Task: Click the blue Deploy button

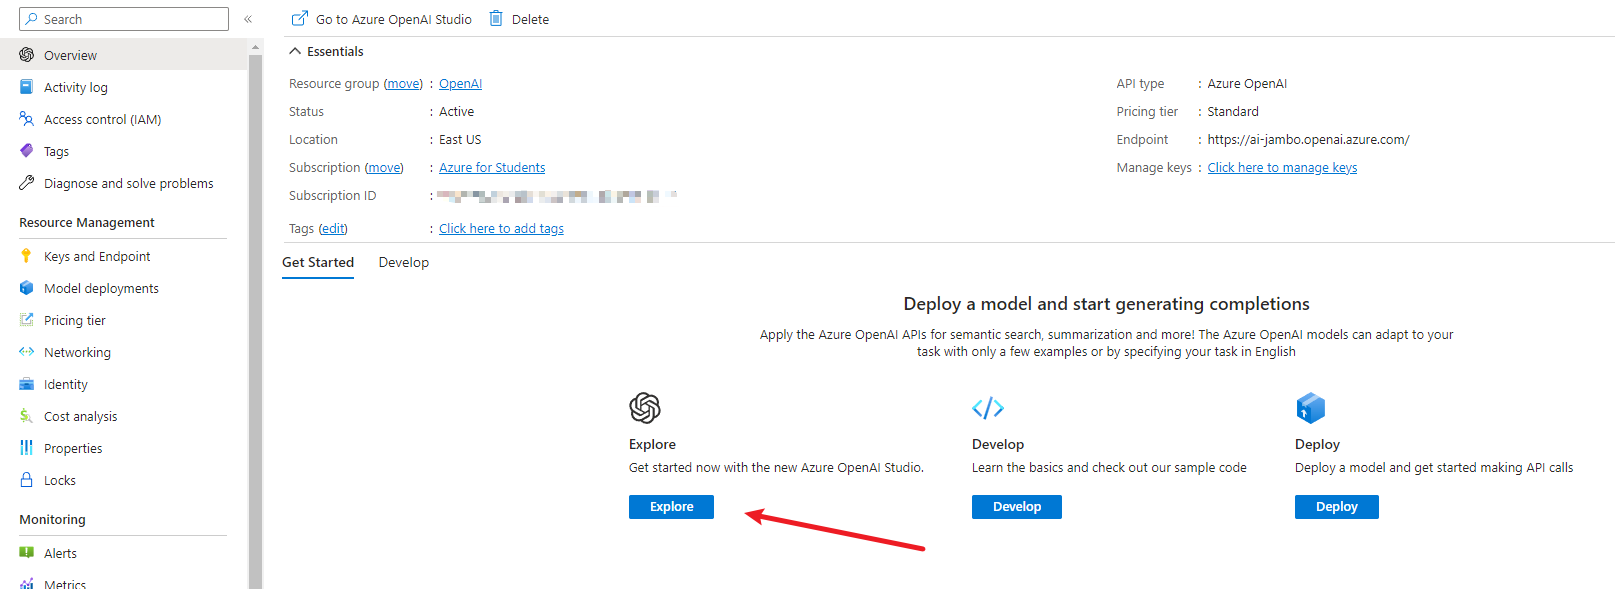Action: pos(1337,507)
